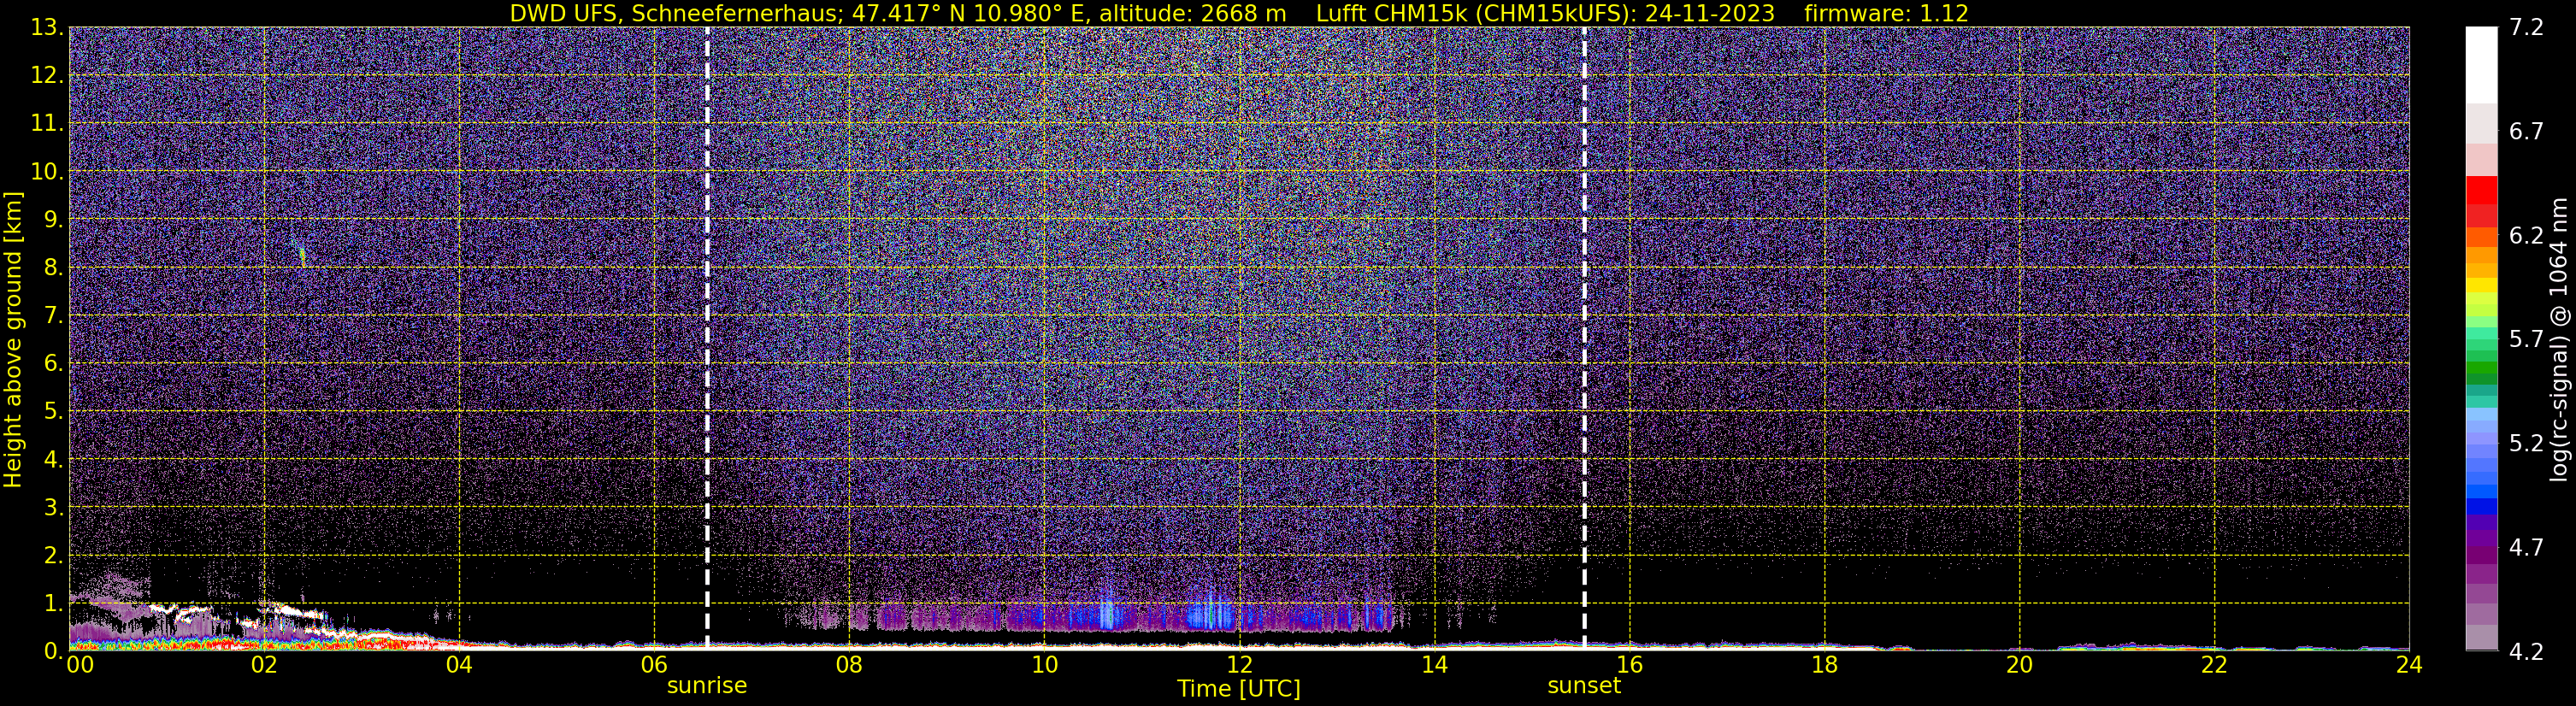Image resolution: width=2576 pixels, height=706 pixels.
Task: Click the y-axis tick label '6.'
Action: pyautogui.click(x=54, y=364)
